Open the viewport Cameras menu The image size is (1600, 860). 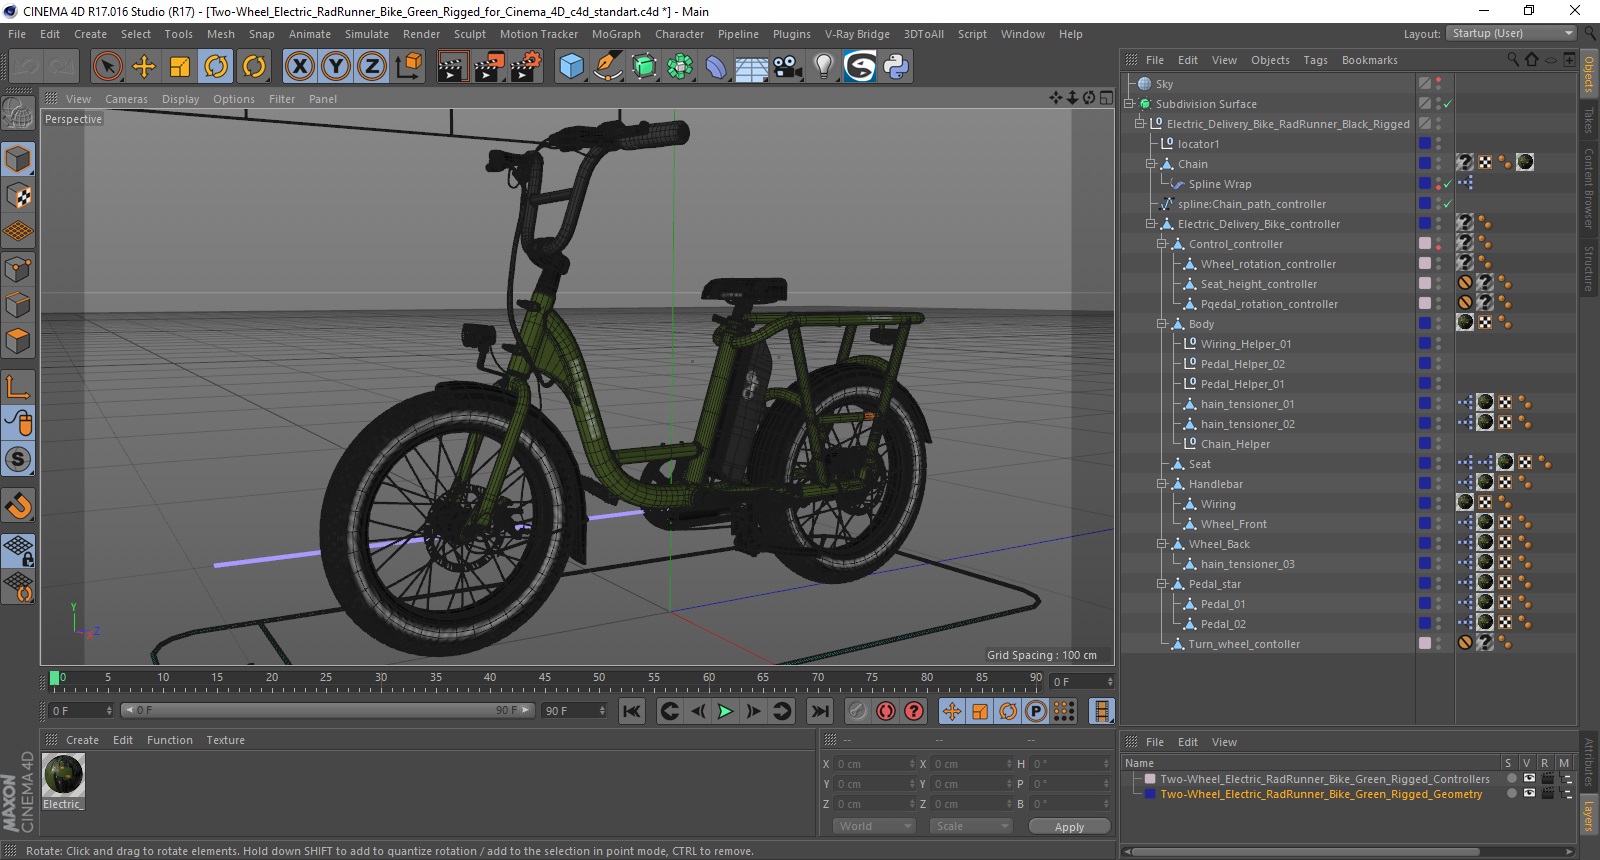[x=126, y=99]
